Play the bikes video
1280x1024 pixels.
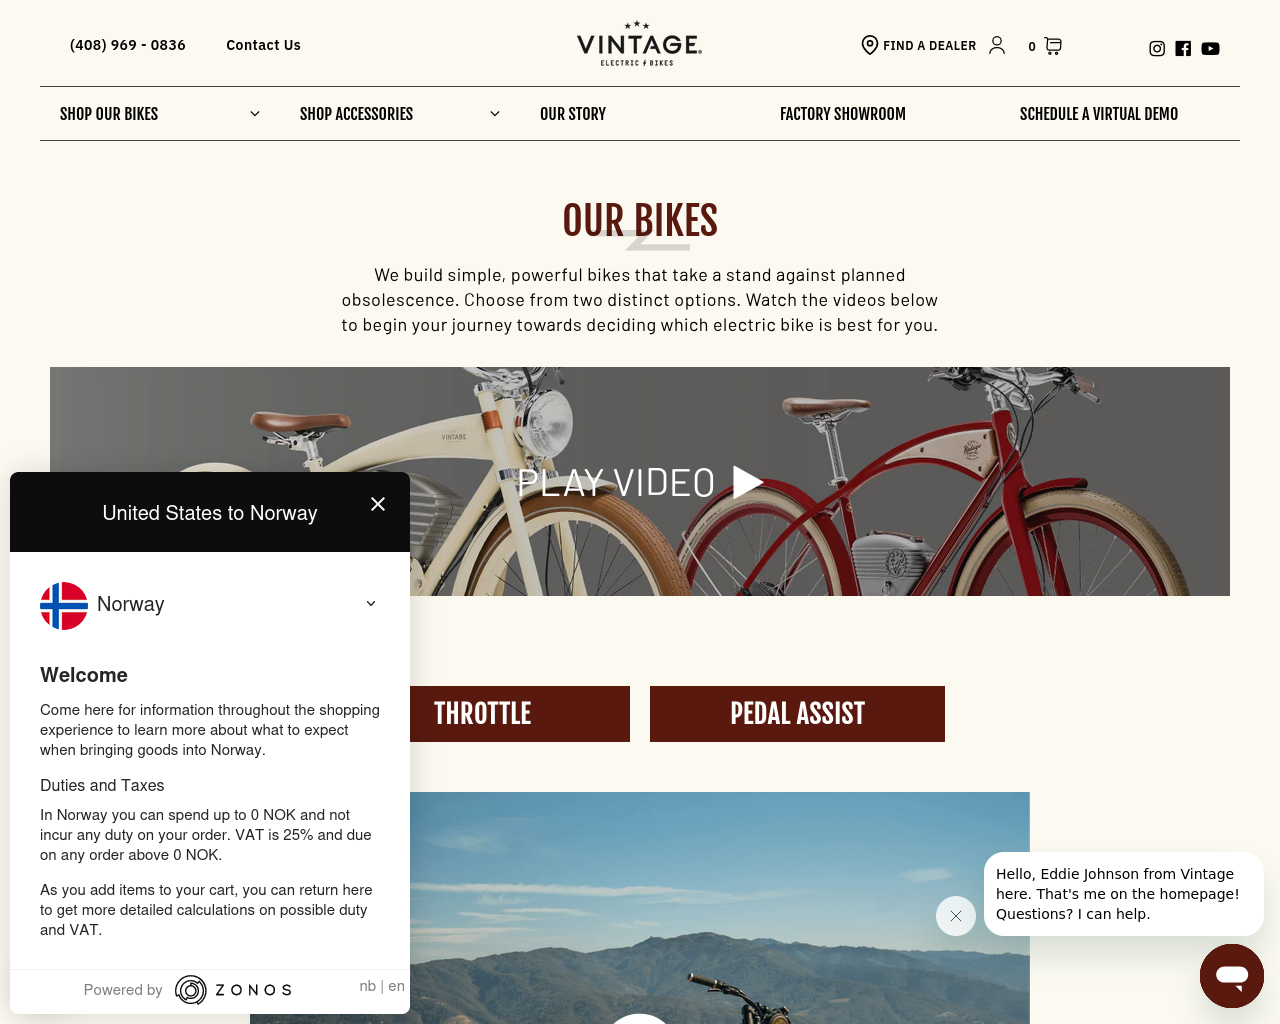pos(640,482)
